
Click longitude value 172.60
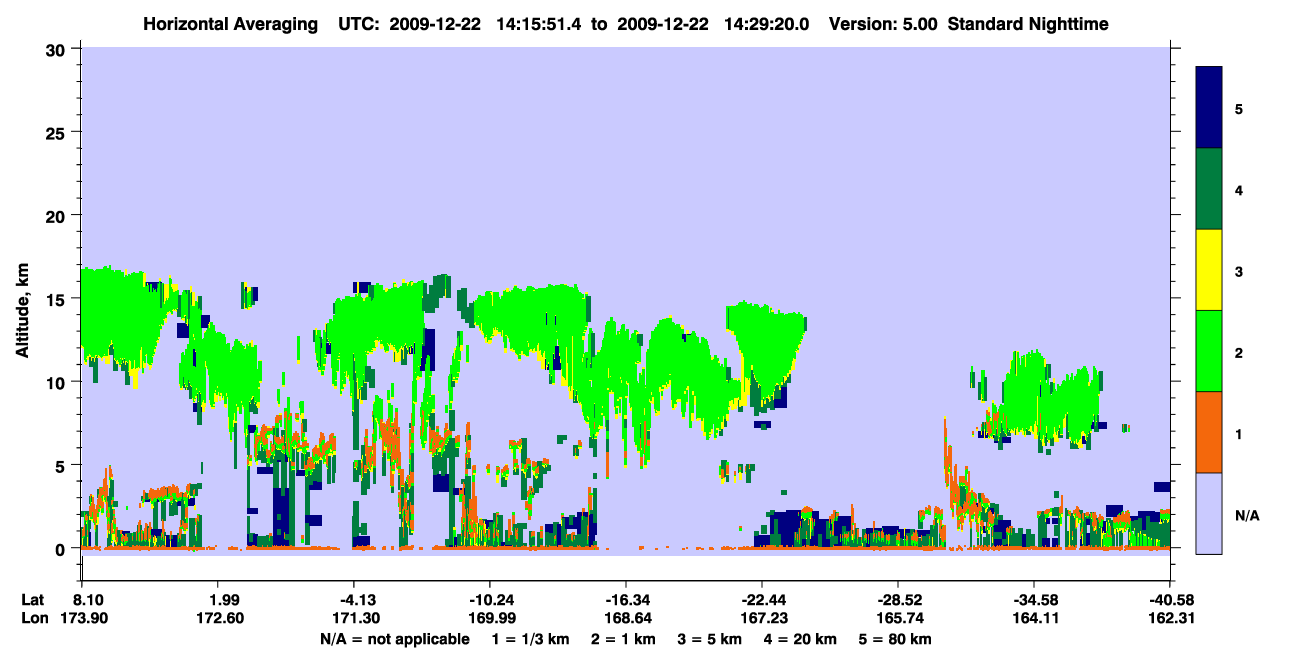(x=219, y=618)
